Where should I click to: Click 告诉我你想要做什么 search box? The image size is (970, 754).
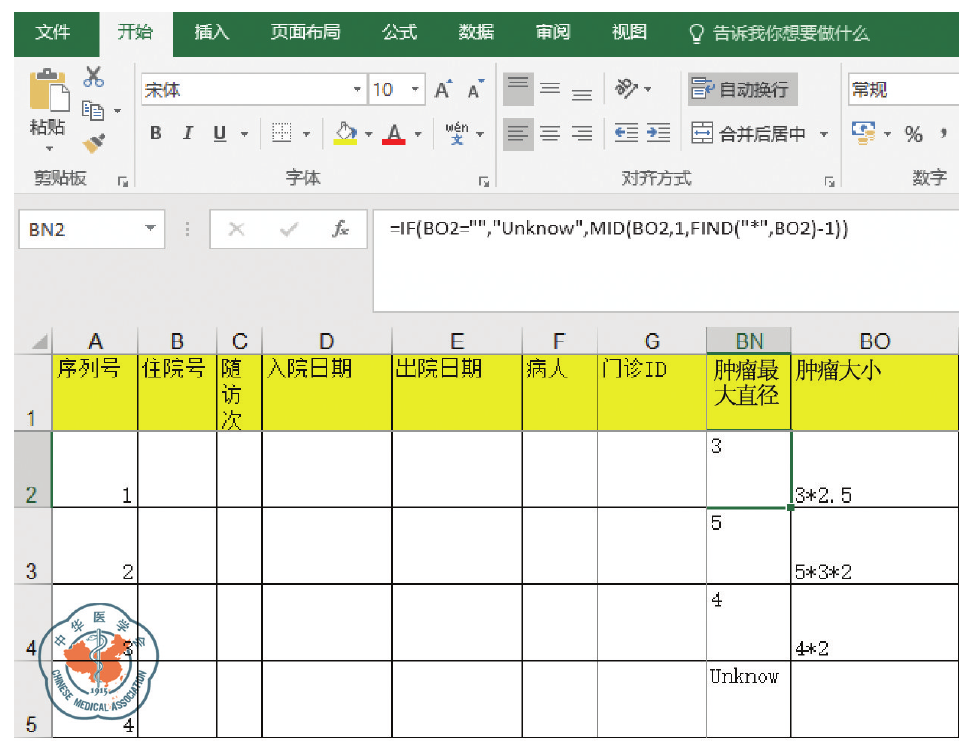[790, 33]
